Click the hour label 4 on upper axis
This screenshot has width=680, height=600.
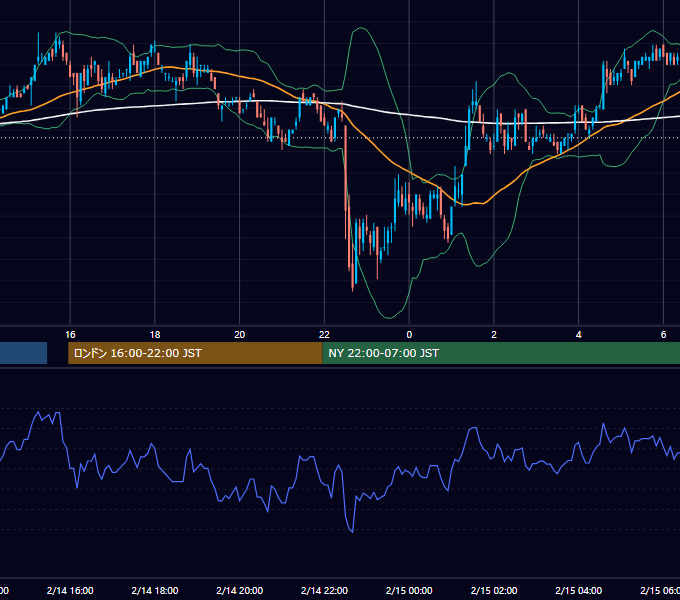[579, 334]
